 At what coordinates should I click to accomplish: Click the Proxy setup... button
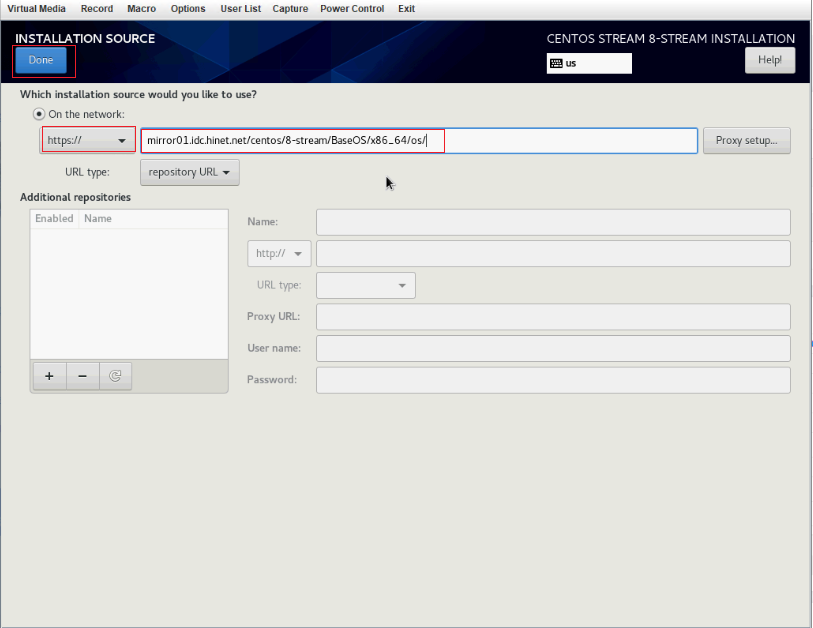pyautogui.click(x=747, y=141)
